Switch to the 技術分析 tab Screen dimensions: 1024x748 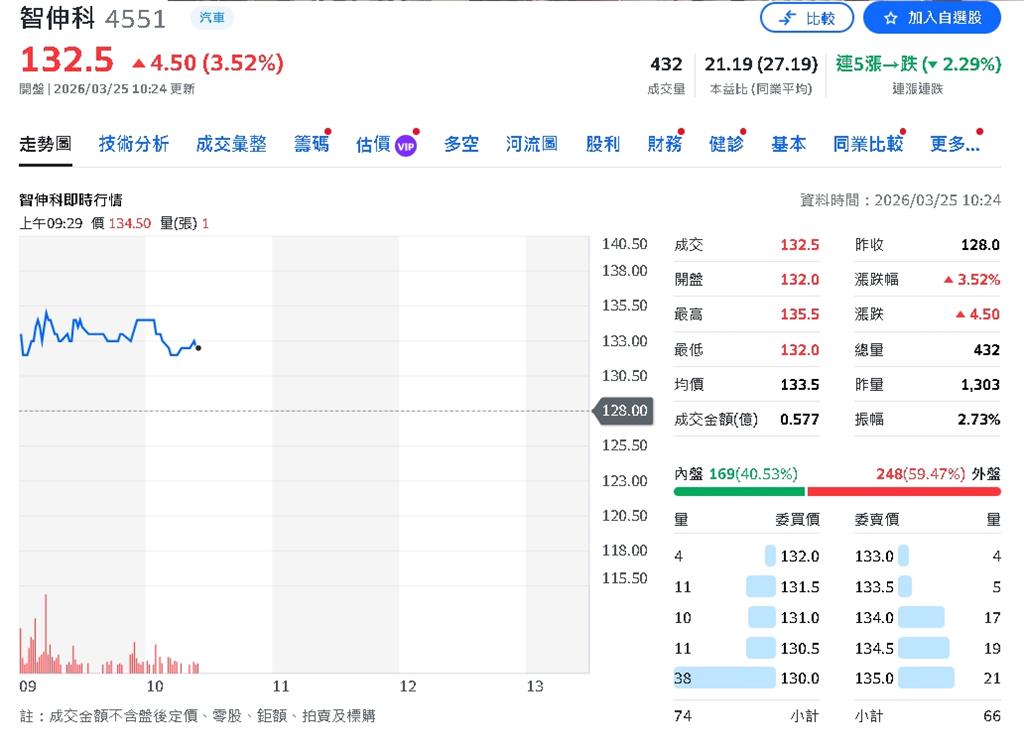coord(134,144)
